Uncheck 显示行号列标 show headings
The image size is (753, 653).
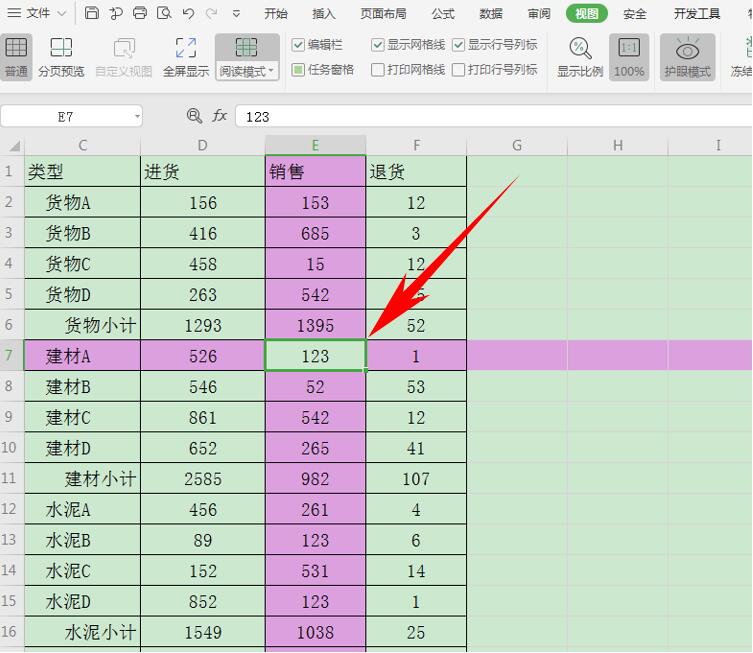458,45
